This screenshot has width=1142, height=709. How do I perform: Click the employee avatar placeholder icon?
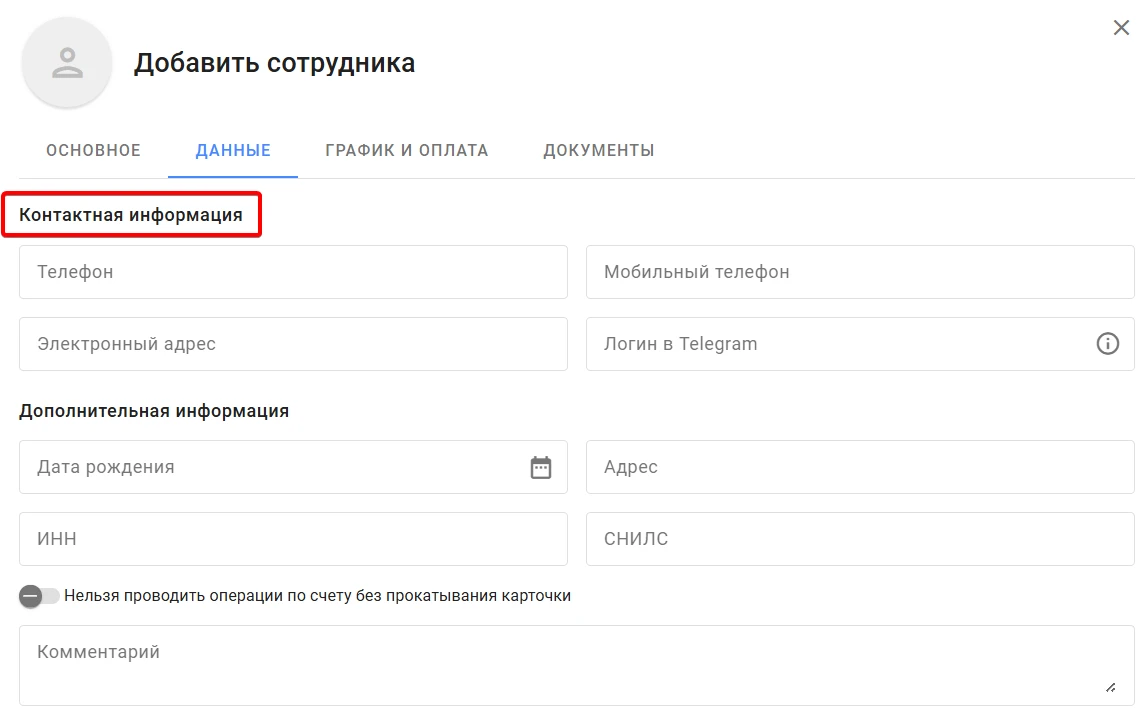(67, 63)
